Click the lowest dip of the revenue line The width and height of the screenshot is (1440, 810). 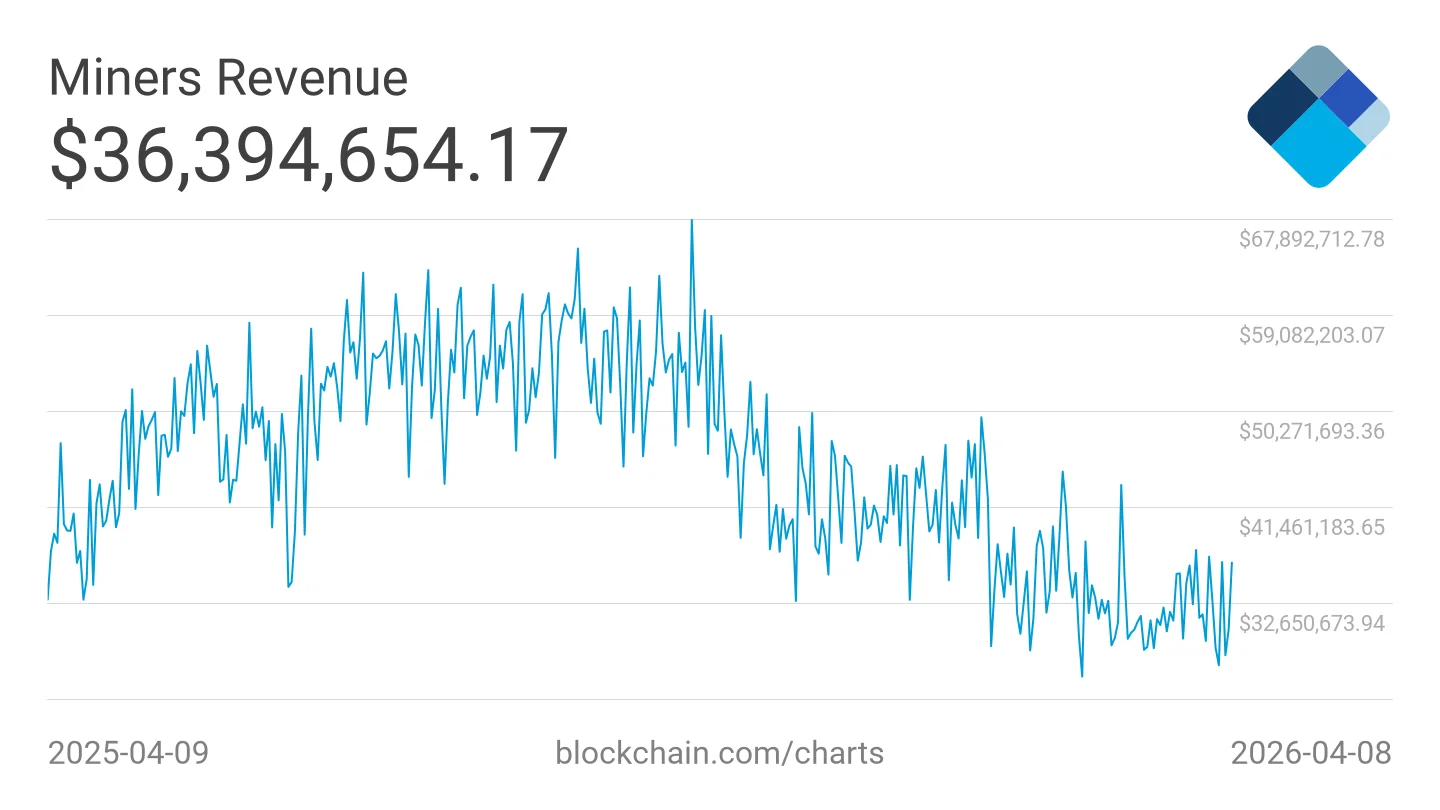click(1082, 675)
